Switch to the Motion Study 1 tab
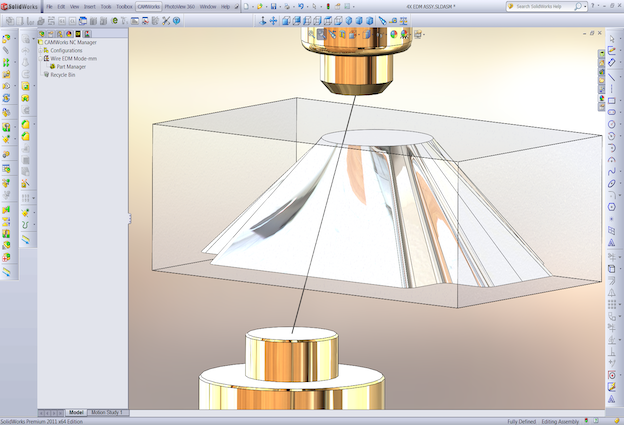Screen dimensions: 624x425 (107, 412)
